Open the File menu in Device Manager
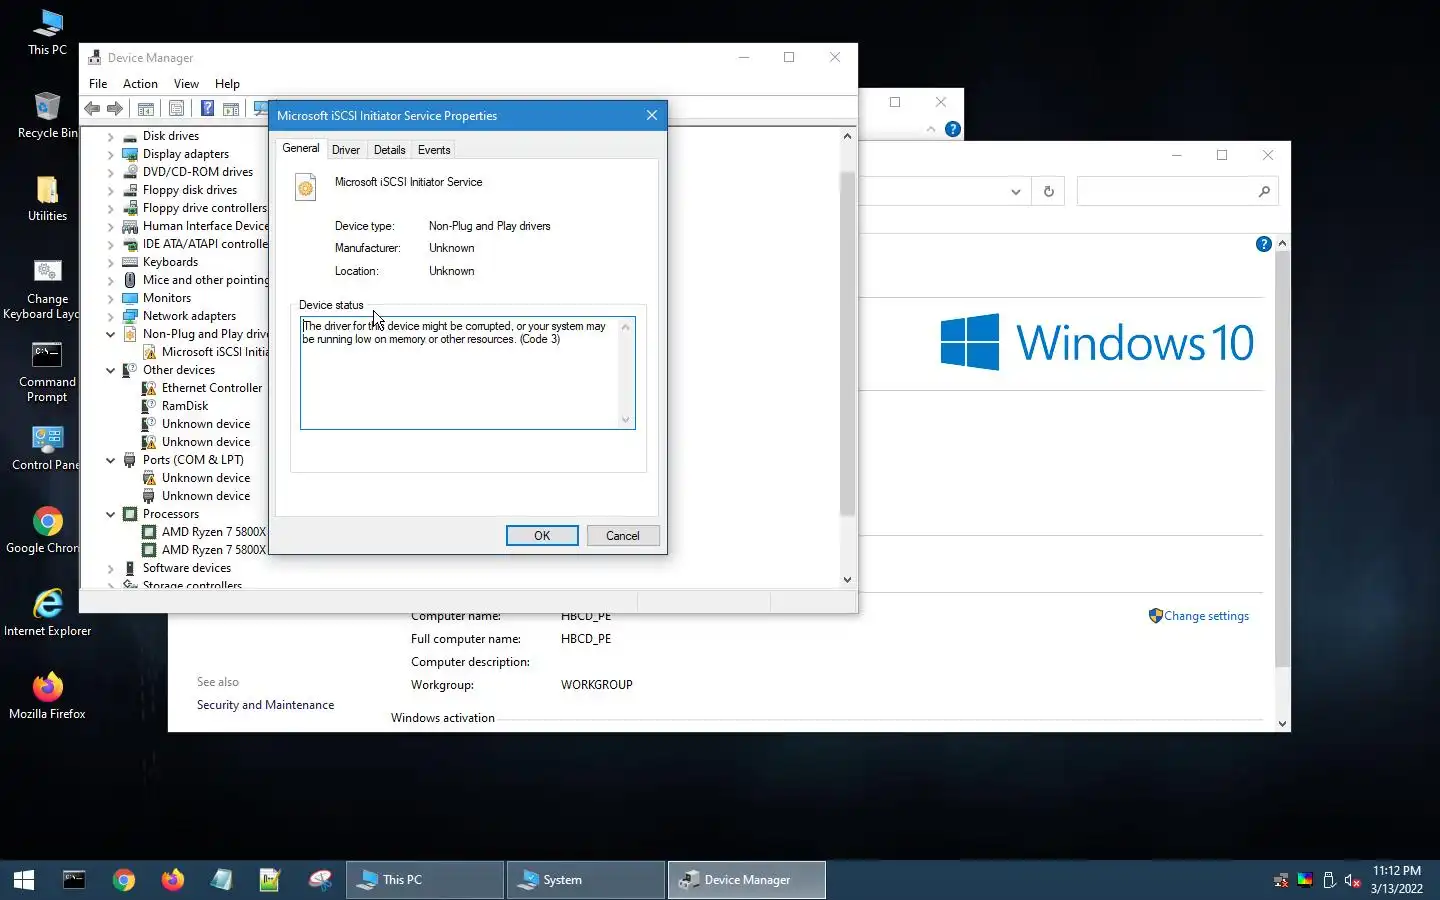The height and width of the screenshot is (900, 1440). (98, 84)
